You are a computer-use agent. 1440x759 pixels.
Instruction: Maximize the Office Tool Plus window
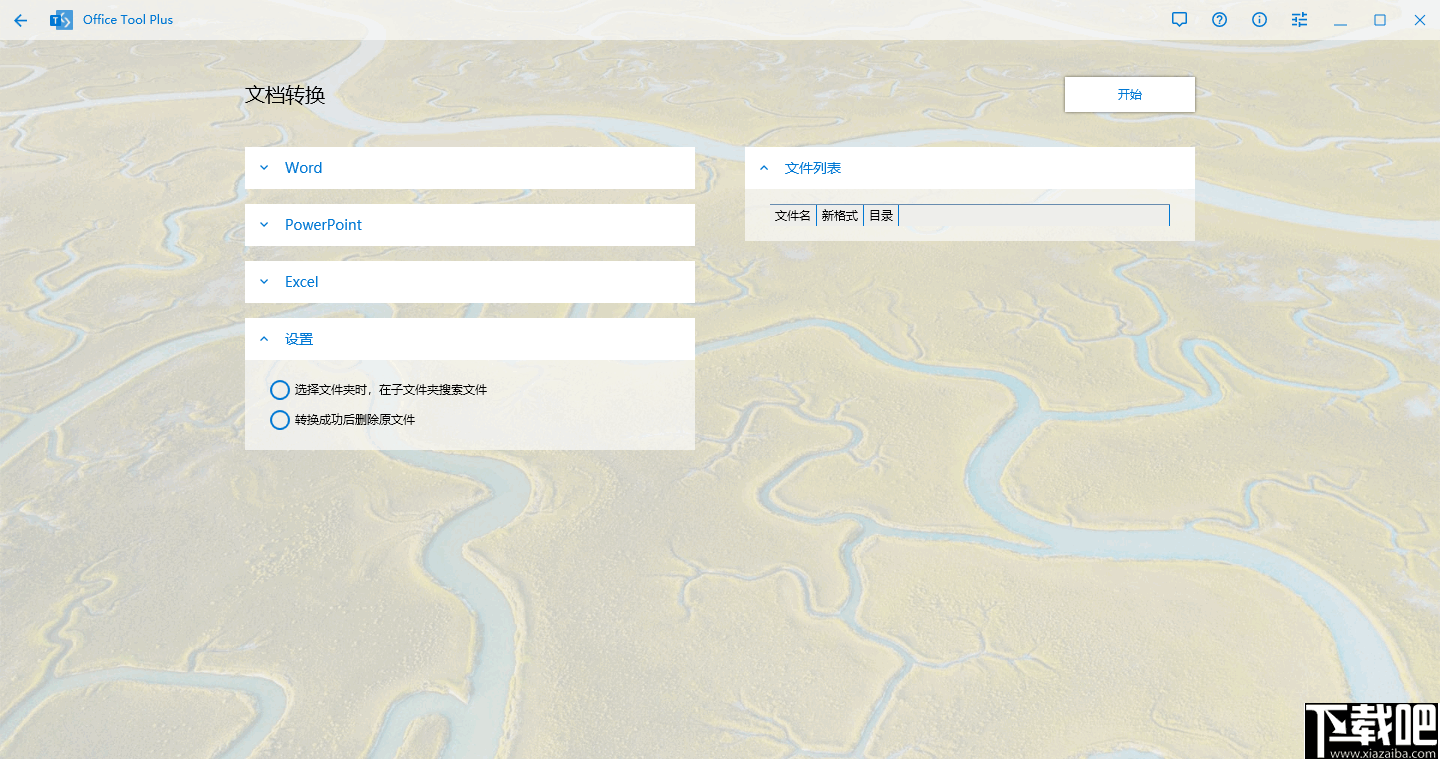click(1380, 20)
